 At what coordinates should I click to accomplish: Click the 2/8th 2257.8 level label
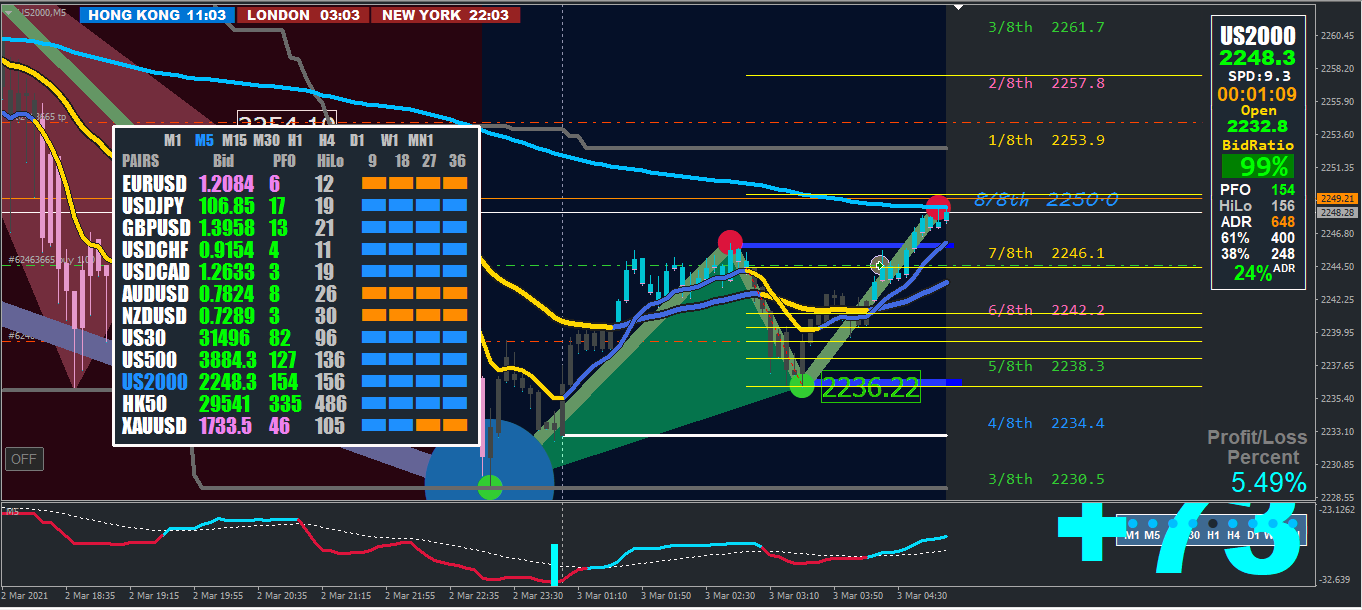[x=1046, y=83]
